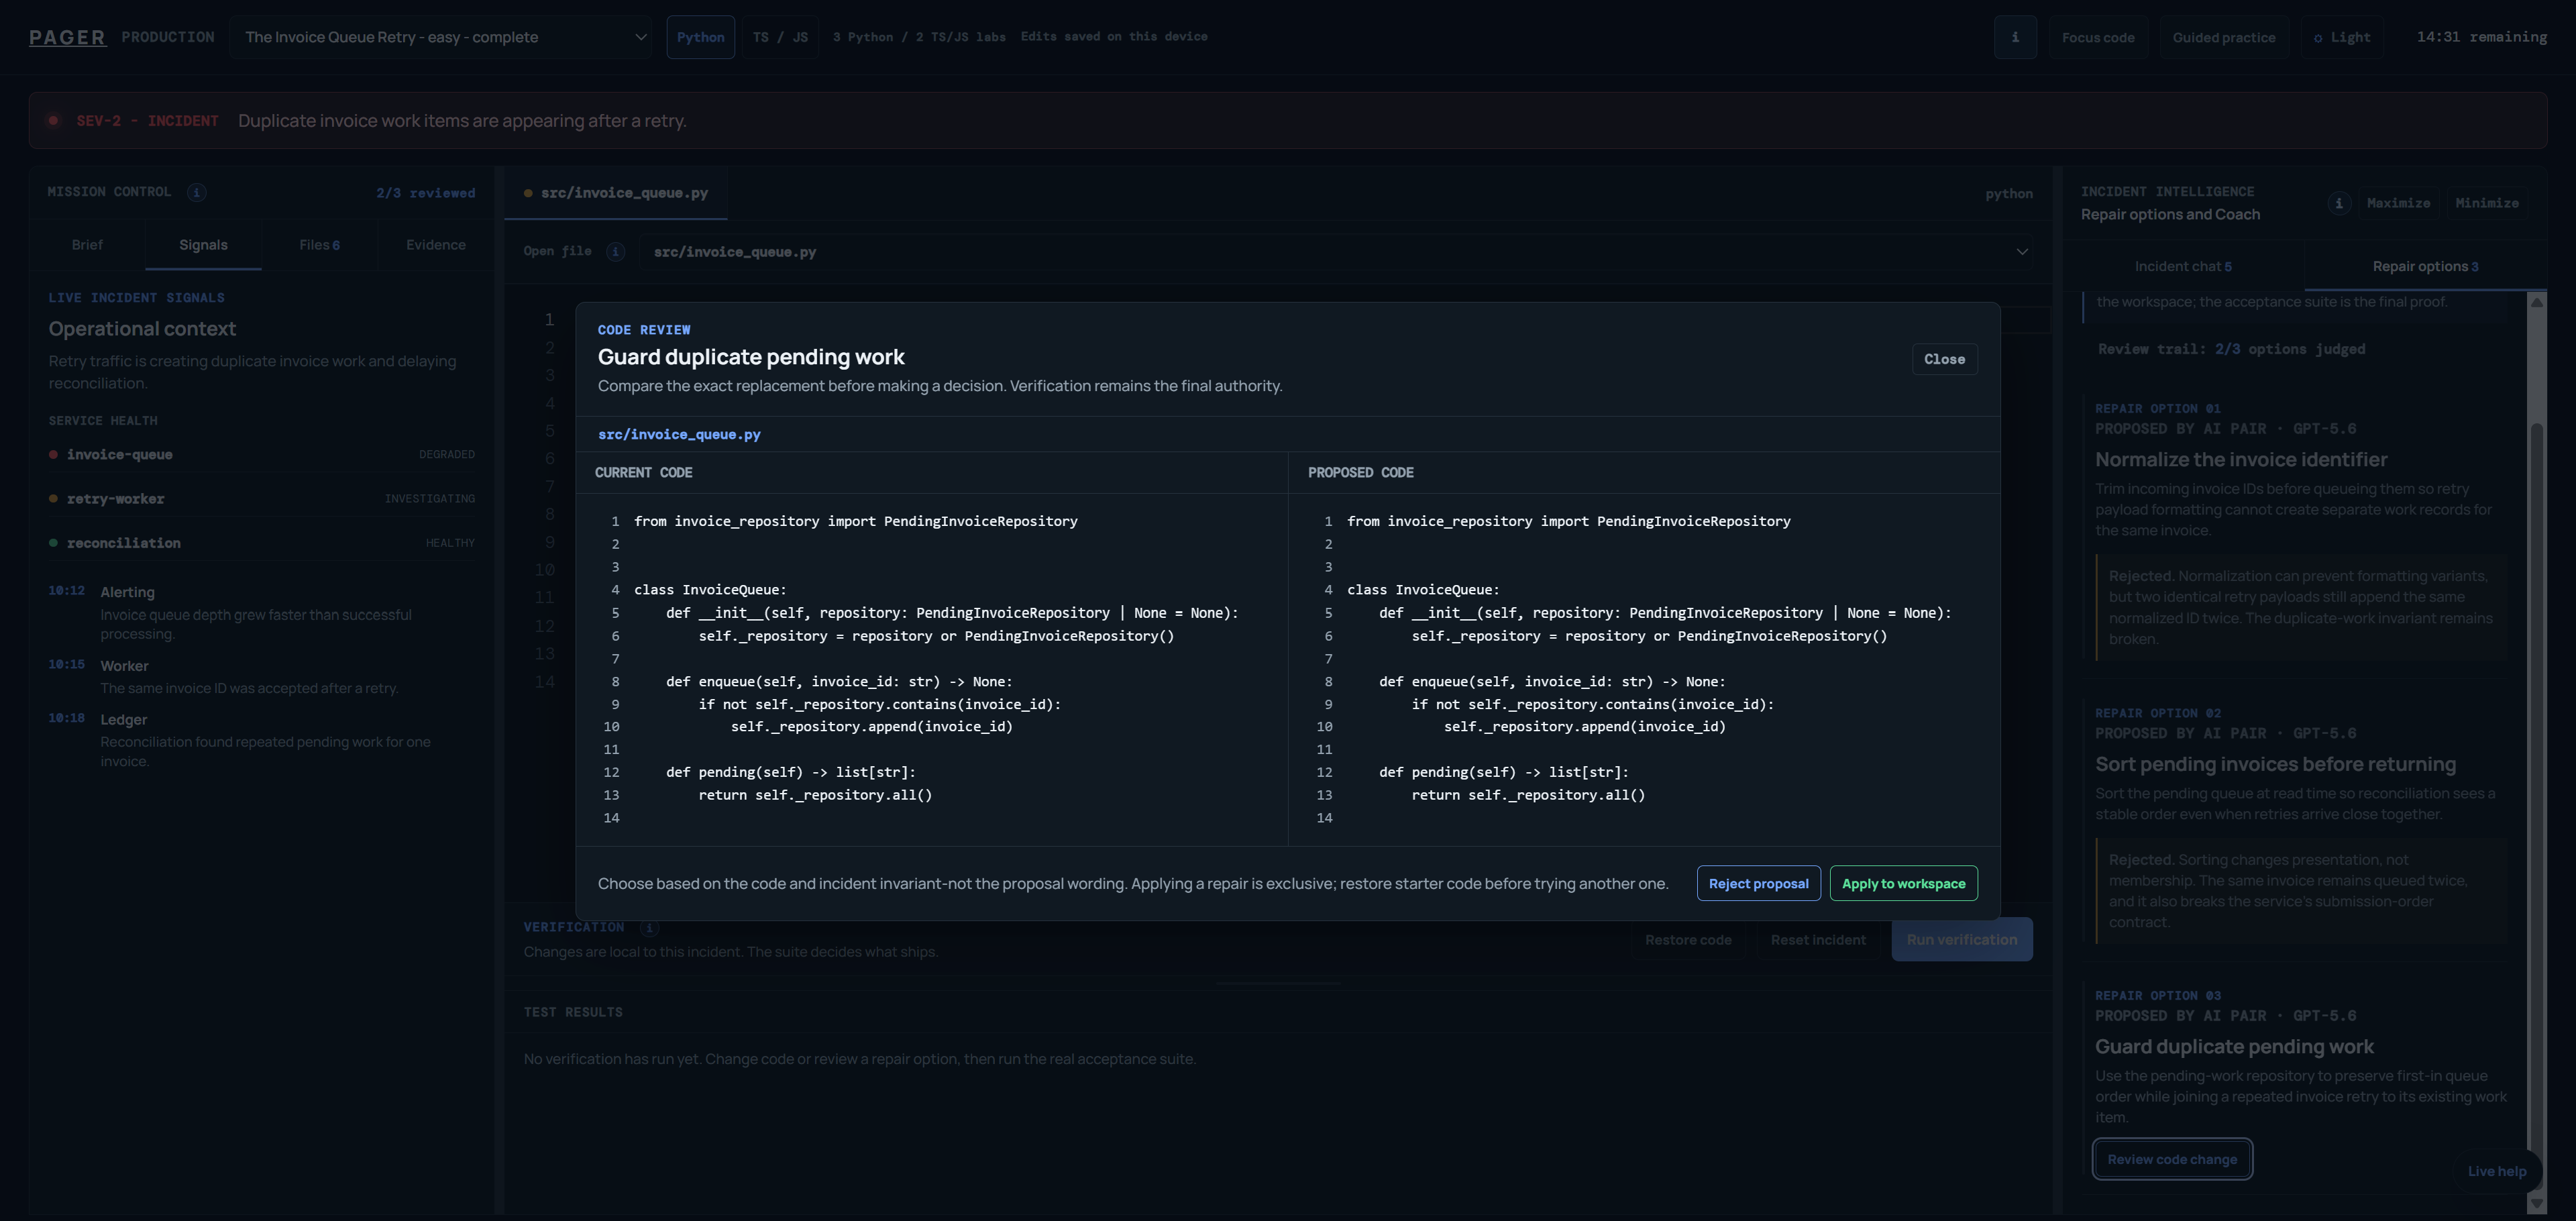The width and height of the screenshot is (2576, 1221).
Task: Click the Open file info icon
Action: [616, 251]
